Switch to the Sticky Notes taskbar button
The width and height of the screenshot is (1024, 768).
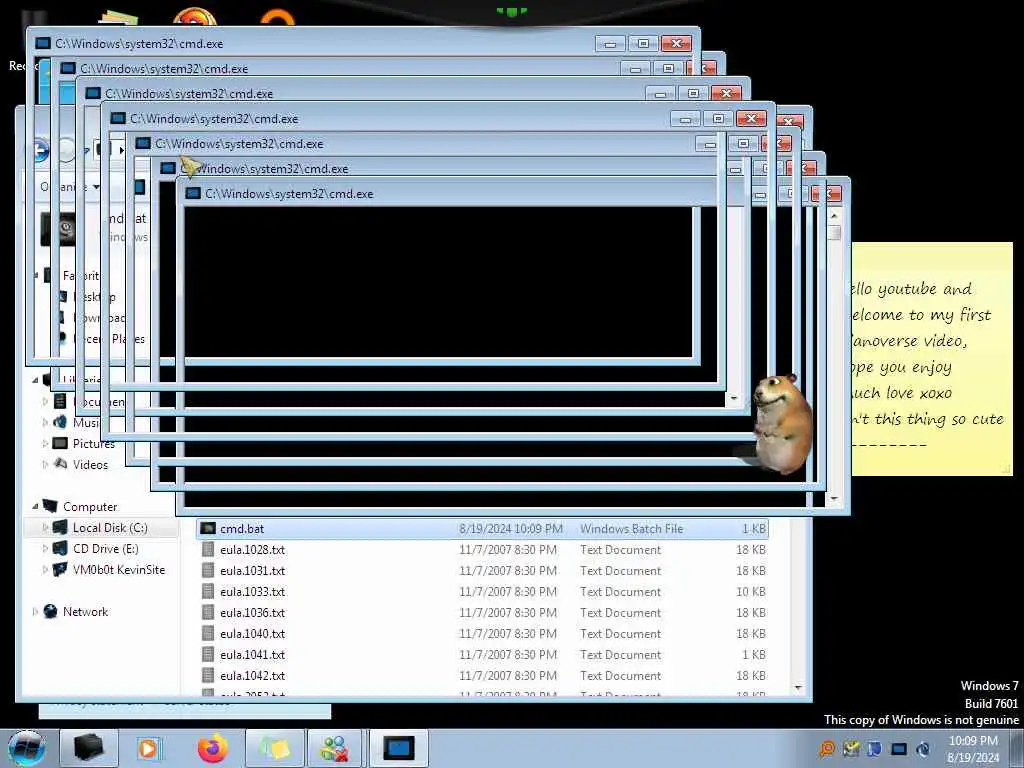276,748
